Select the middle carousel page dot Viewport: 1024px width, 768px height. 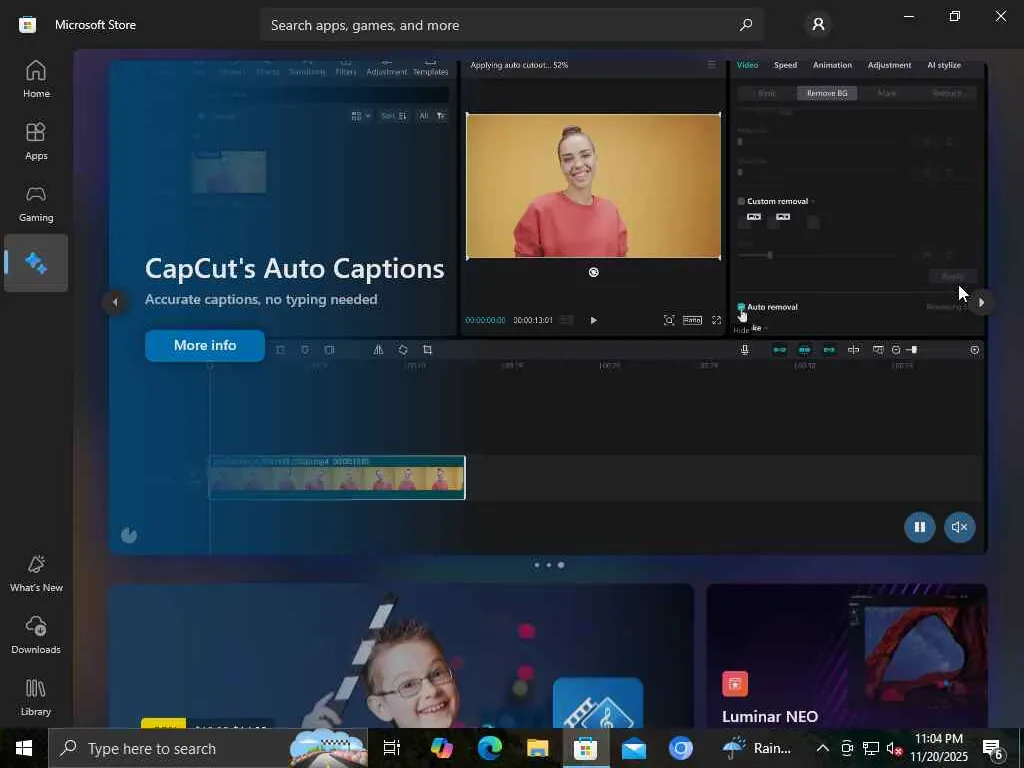click(x=549, y=565)
